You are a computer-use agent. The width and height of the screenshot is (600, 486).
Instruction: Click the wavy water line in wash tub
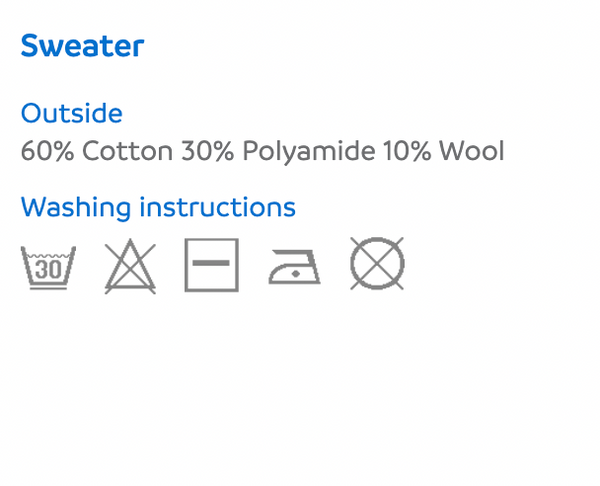48,255
